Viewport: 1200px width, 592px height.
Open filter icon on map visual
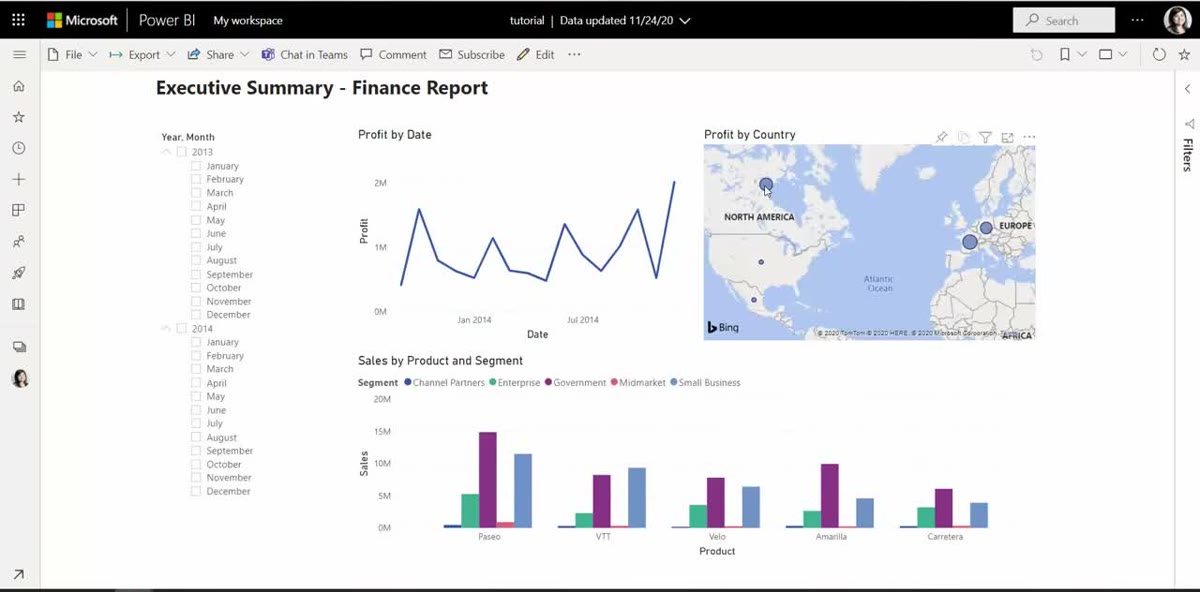(x=985, y=137)
